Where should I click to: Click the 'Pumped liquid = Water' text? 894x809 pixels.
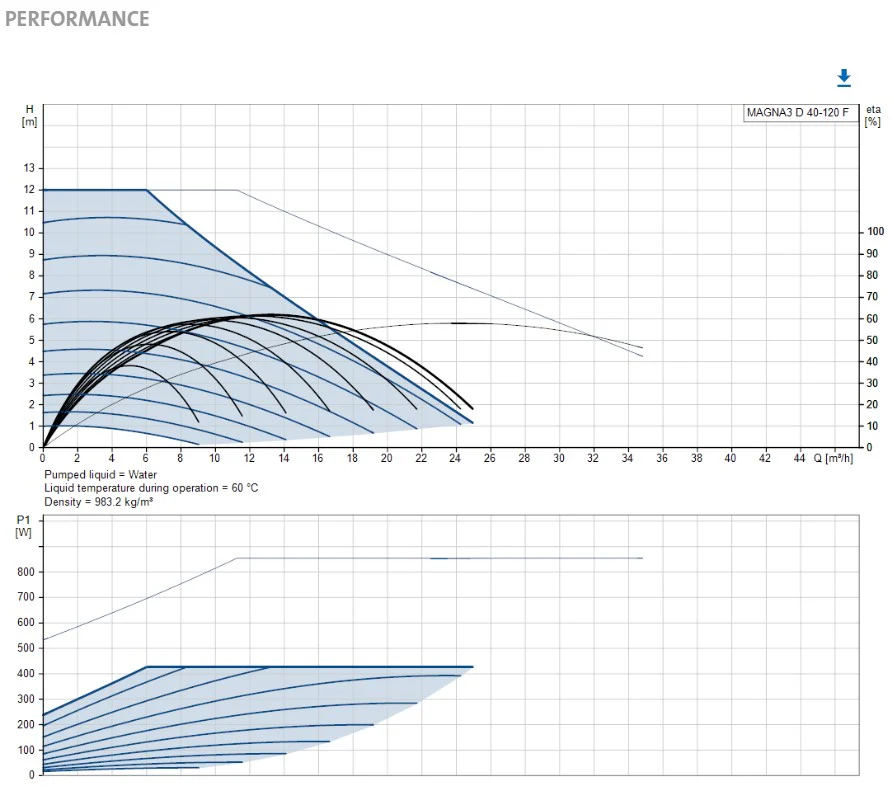[100, 474]
